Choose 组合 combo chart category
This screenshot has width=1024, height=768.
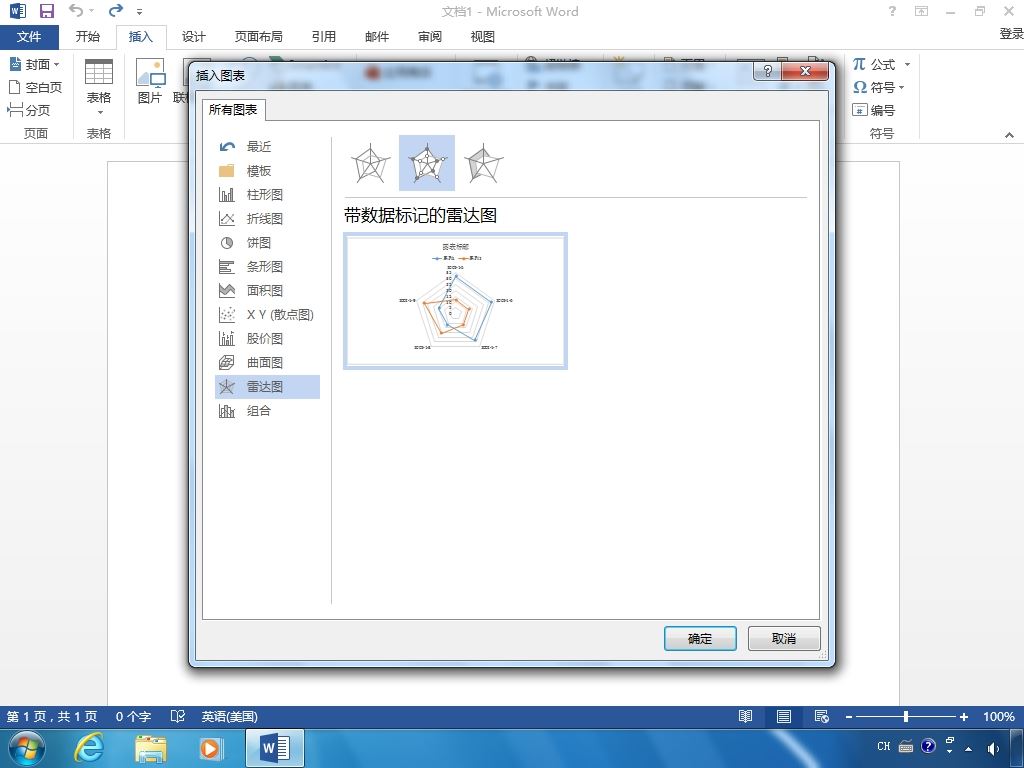pyautogui.click(x=268, y=411)
